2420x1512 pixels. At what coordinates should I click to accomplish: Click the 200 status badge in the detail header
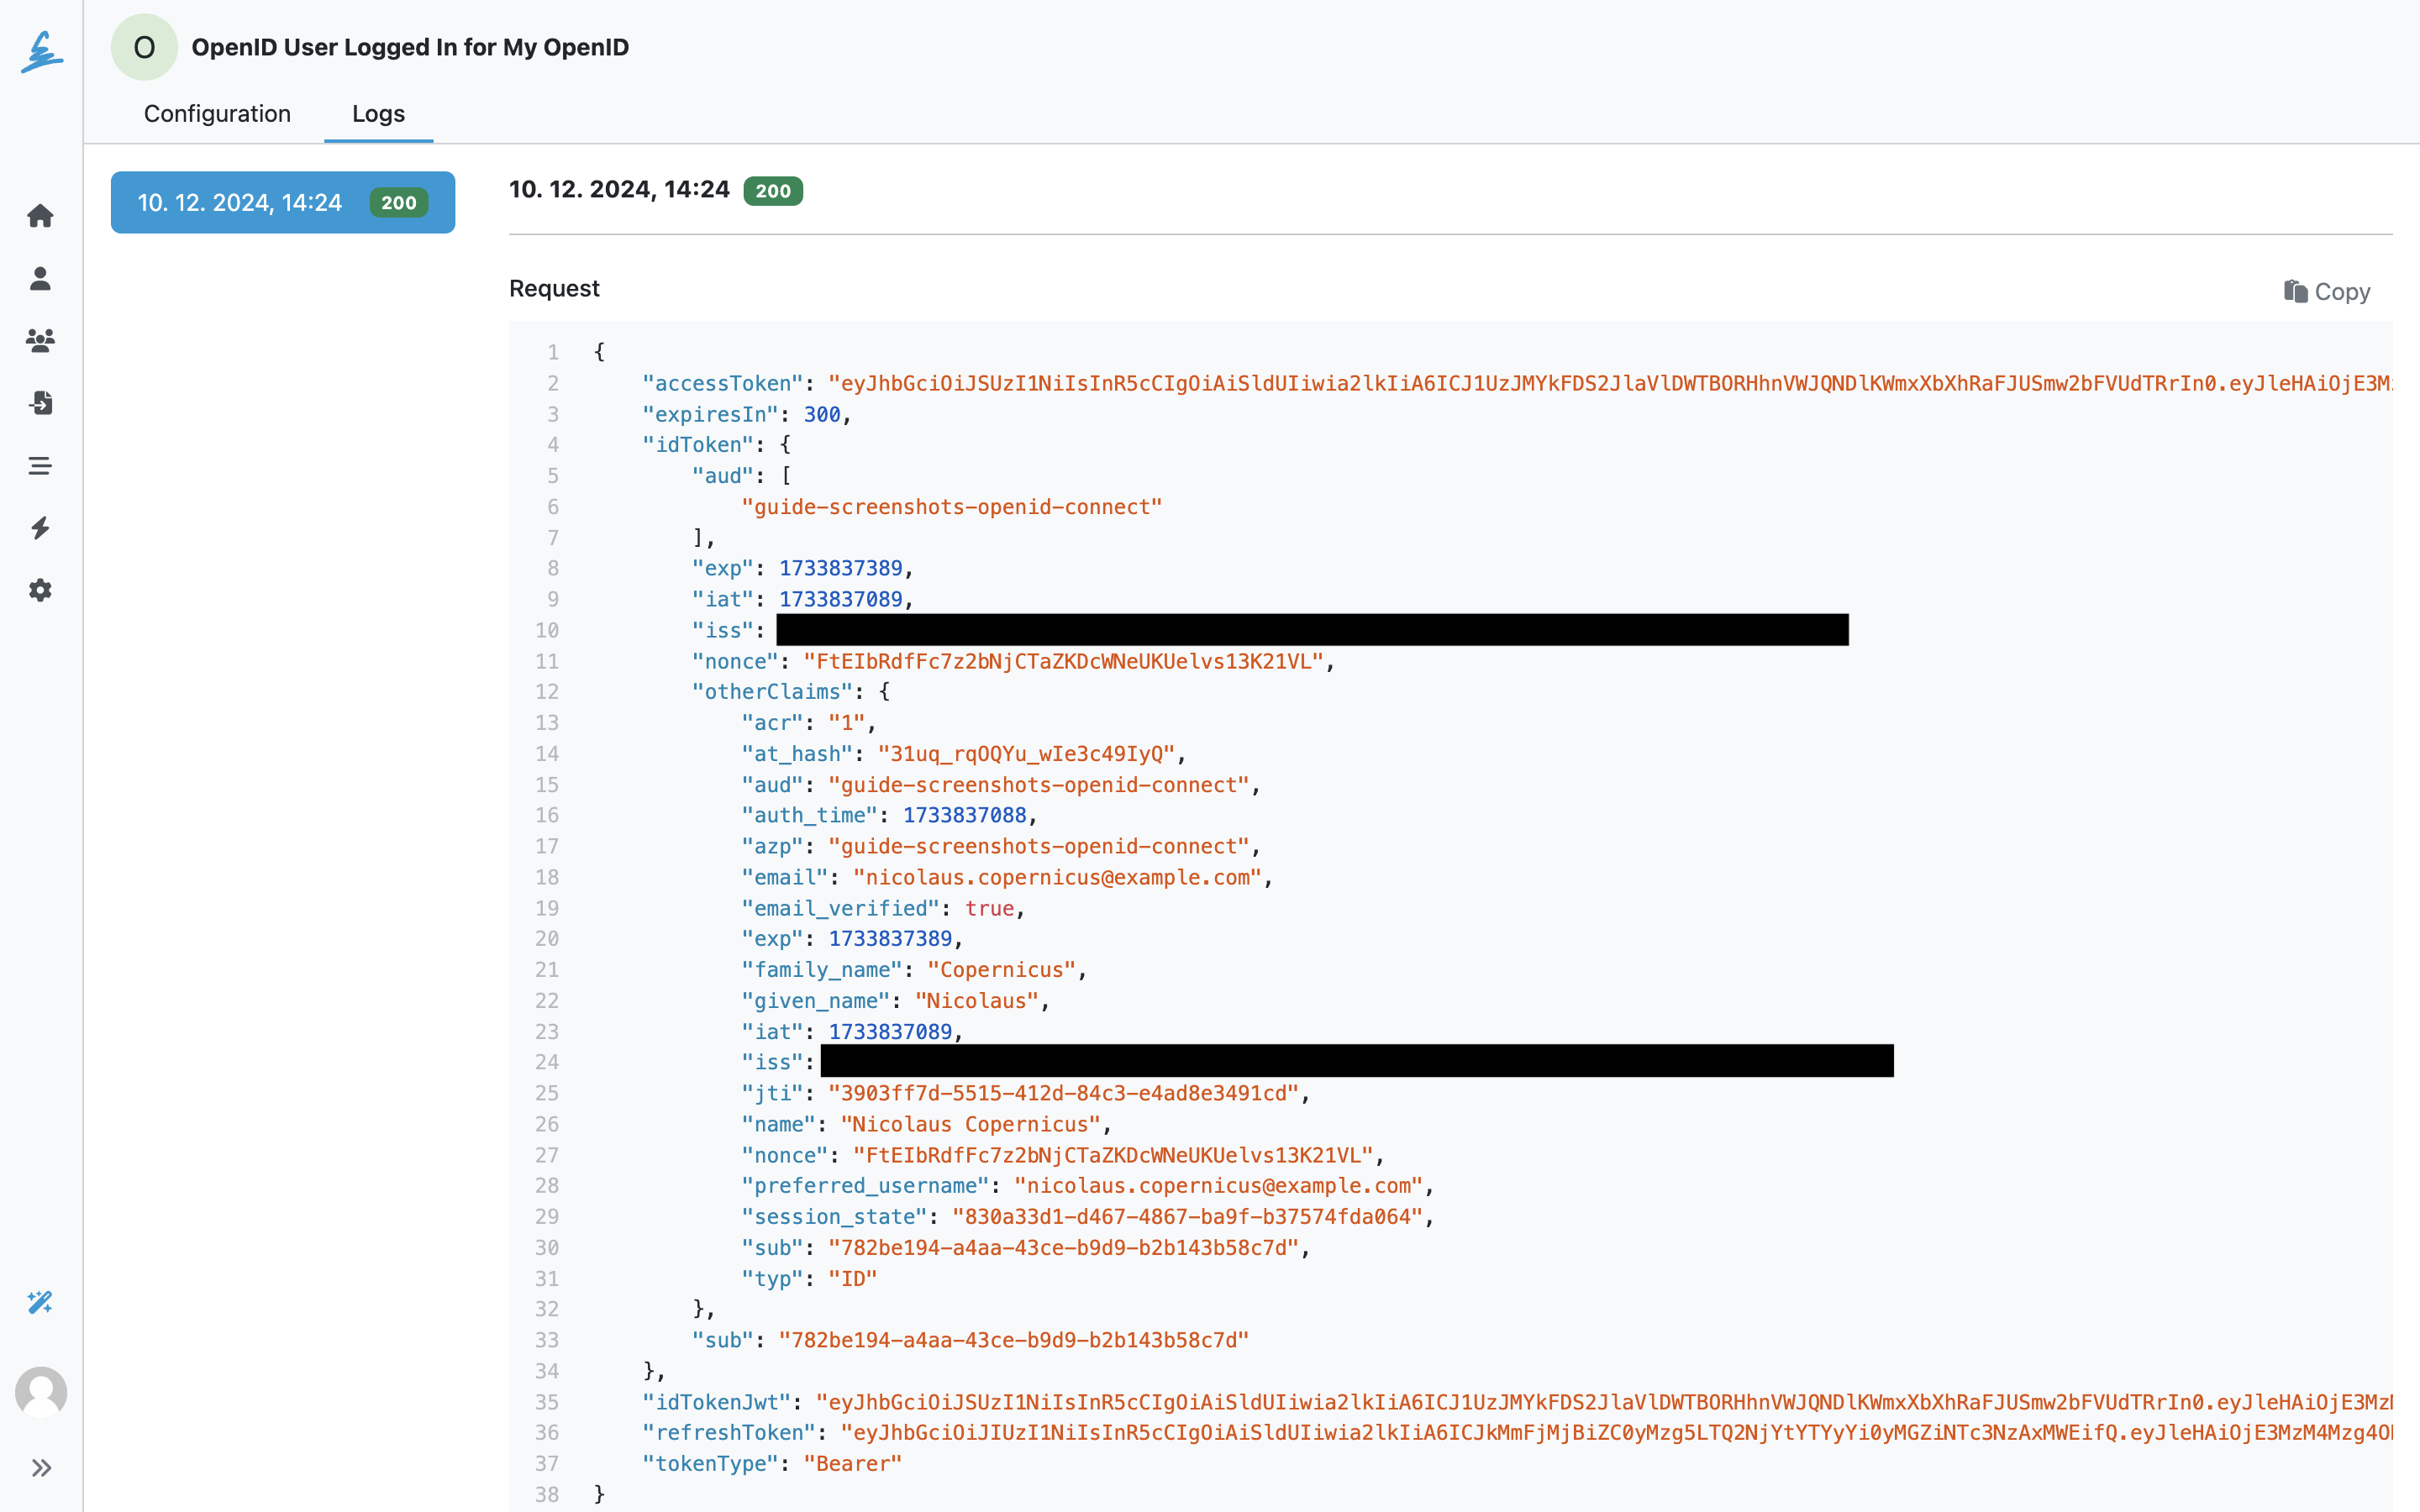coord(773,191)
